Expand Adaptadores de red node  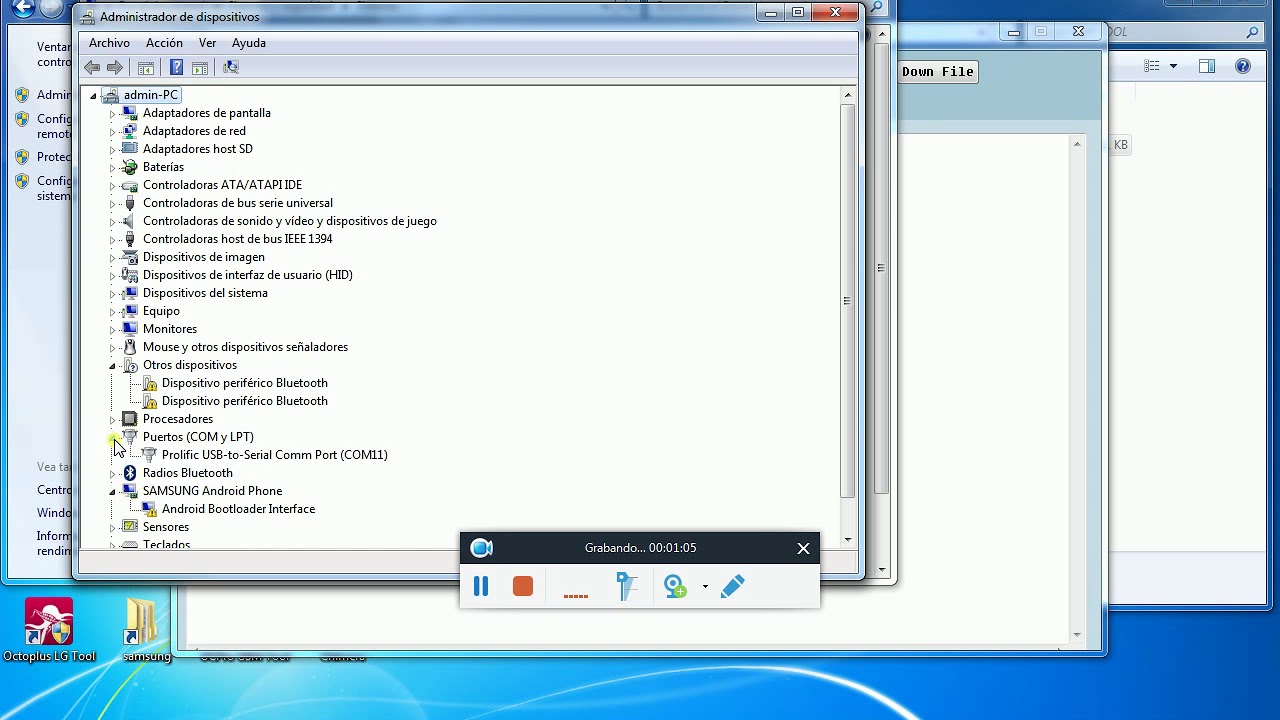pyautogui.click(x=112, y=132)
